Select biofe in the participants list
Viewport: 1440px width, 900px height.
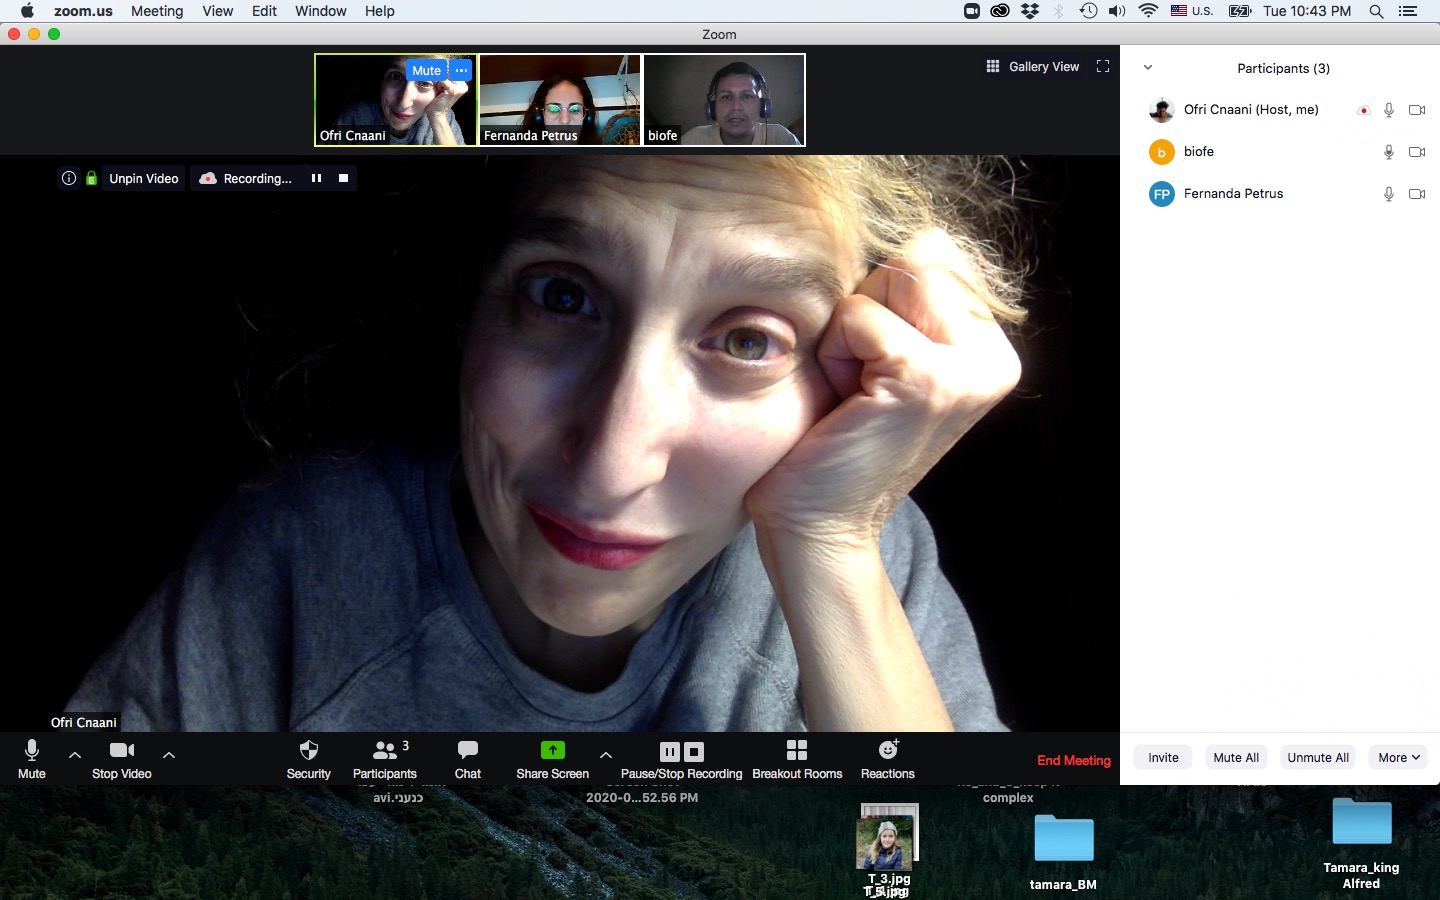[x=1280, y=152]
